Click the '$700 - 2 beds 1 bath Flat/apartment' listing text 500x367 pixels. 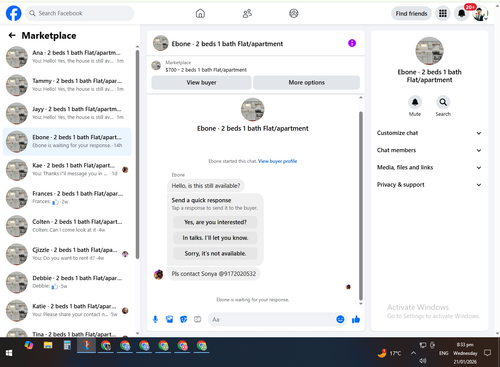point(206,70)
